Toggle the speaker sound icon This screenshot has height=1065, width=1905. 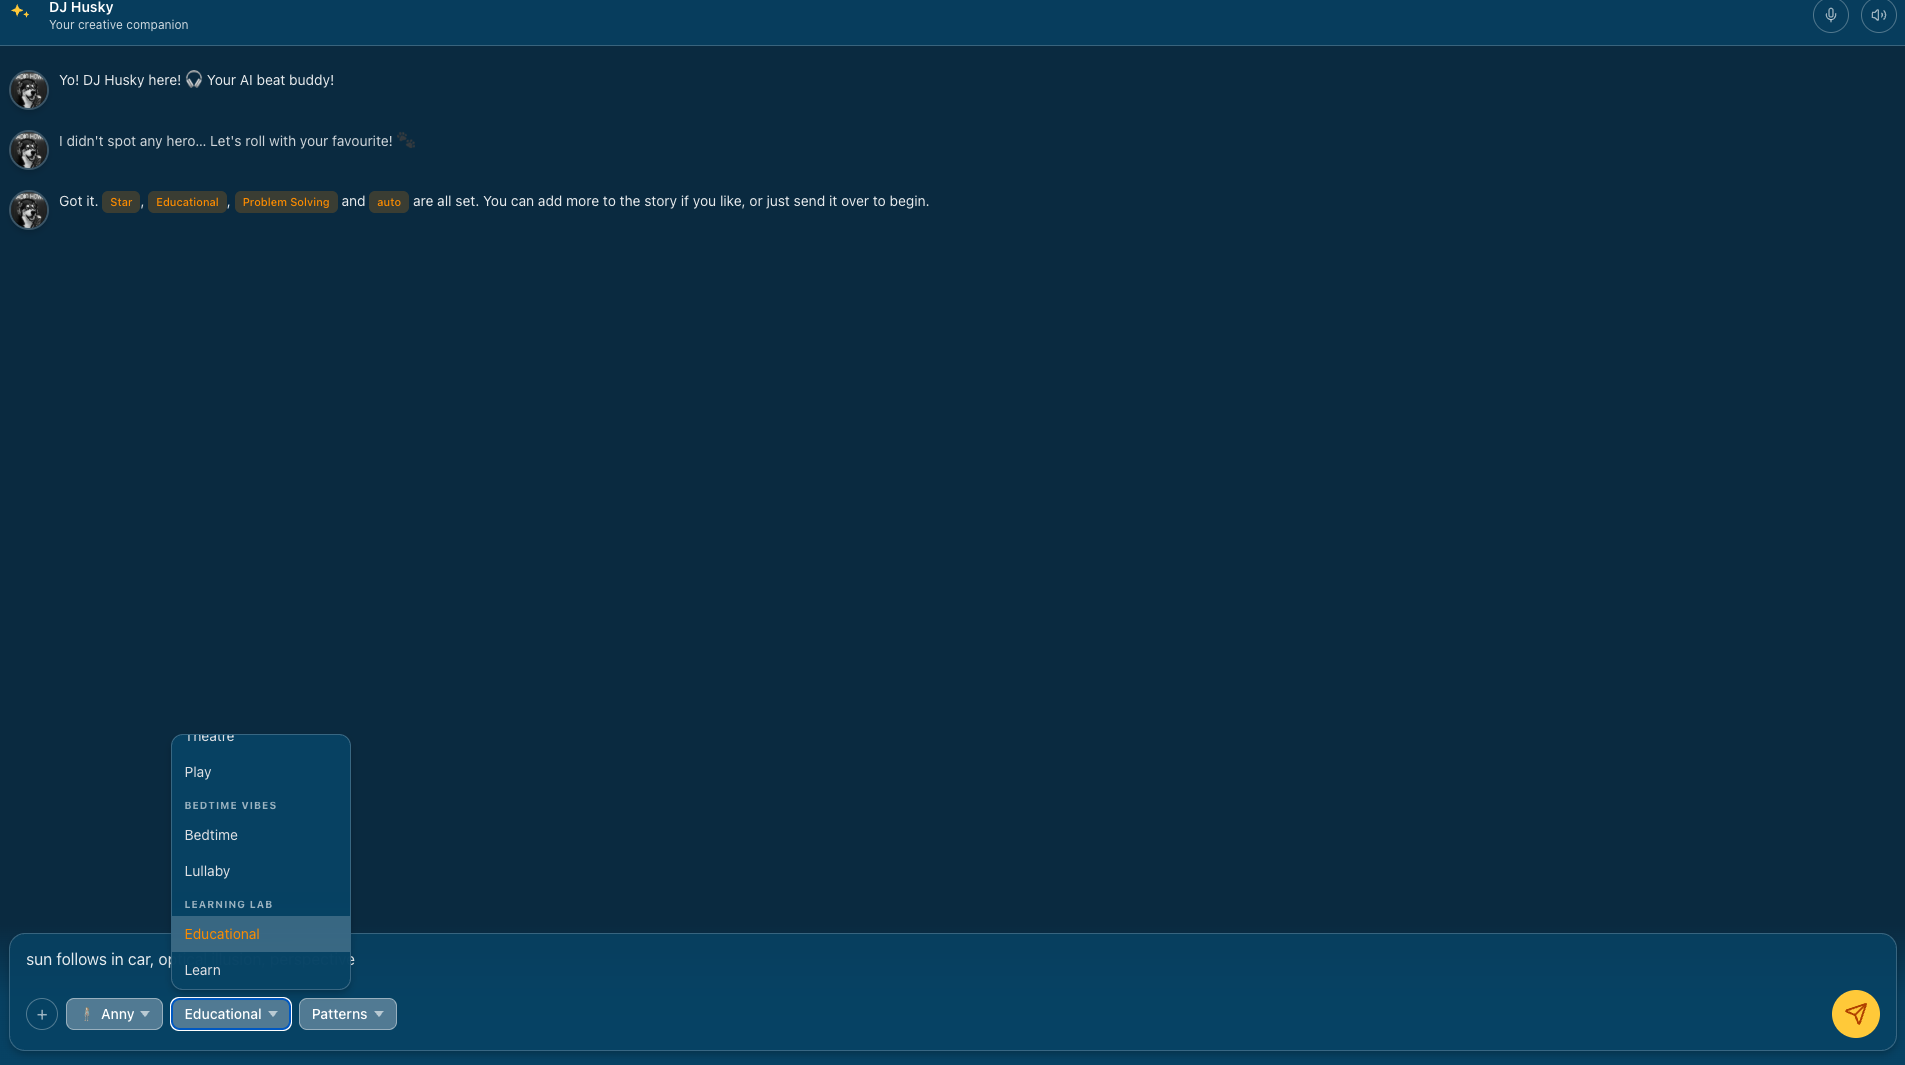click(1878, 15)
